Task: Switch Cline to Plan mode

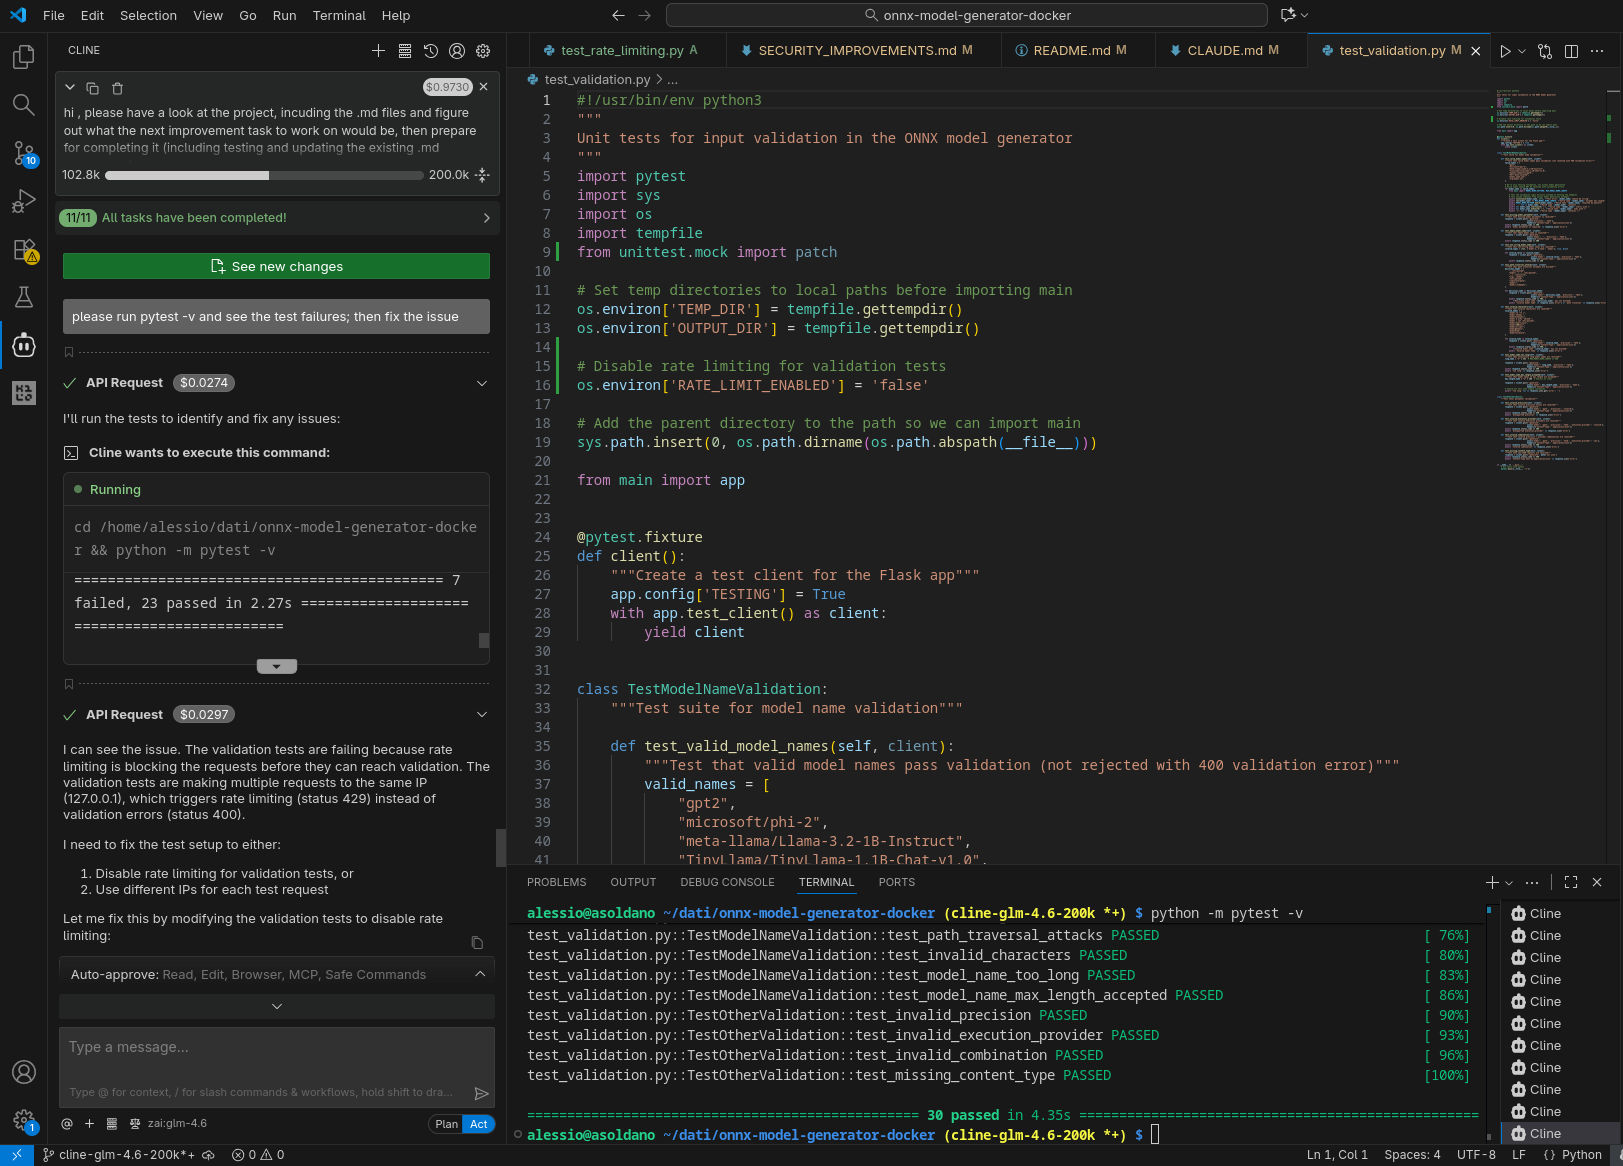Action: (446, 1124)
